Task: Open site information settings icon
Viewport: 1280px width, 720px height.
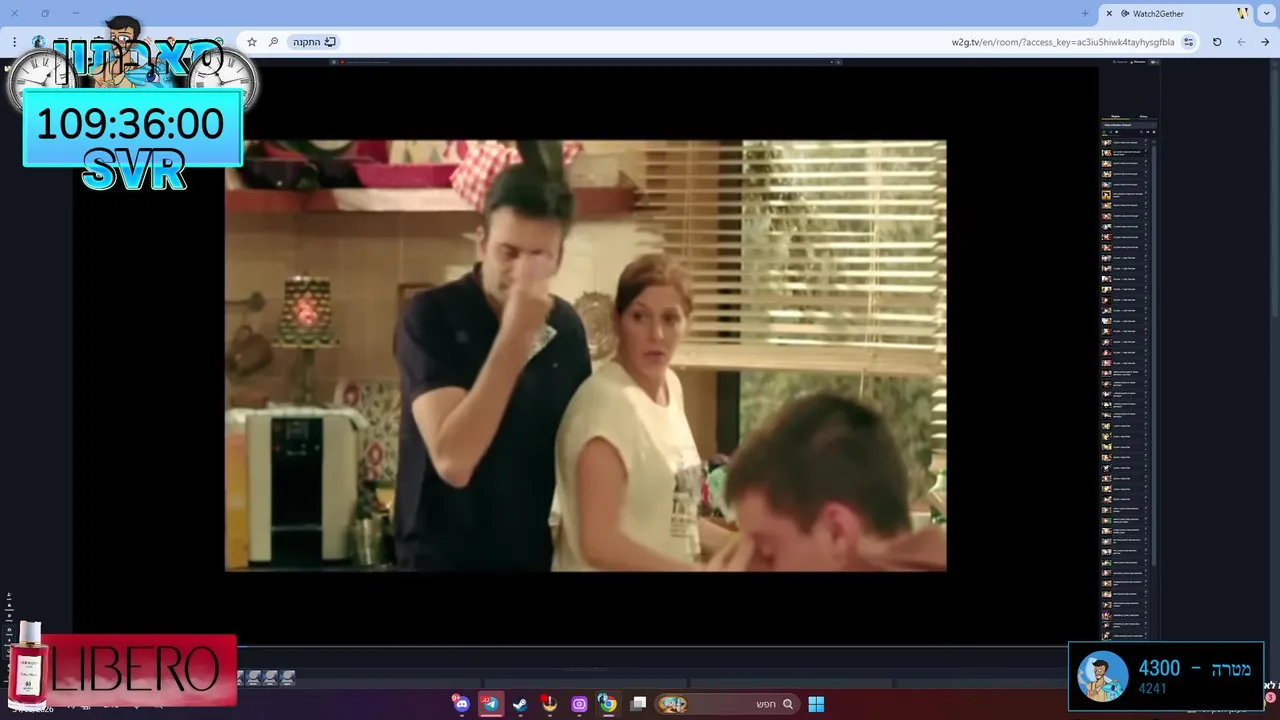Action: point(1188,42)
